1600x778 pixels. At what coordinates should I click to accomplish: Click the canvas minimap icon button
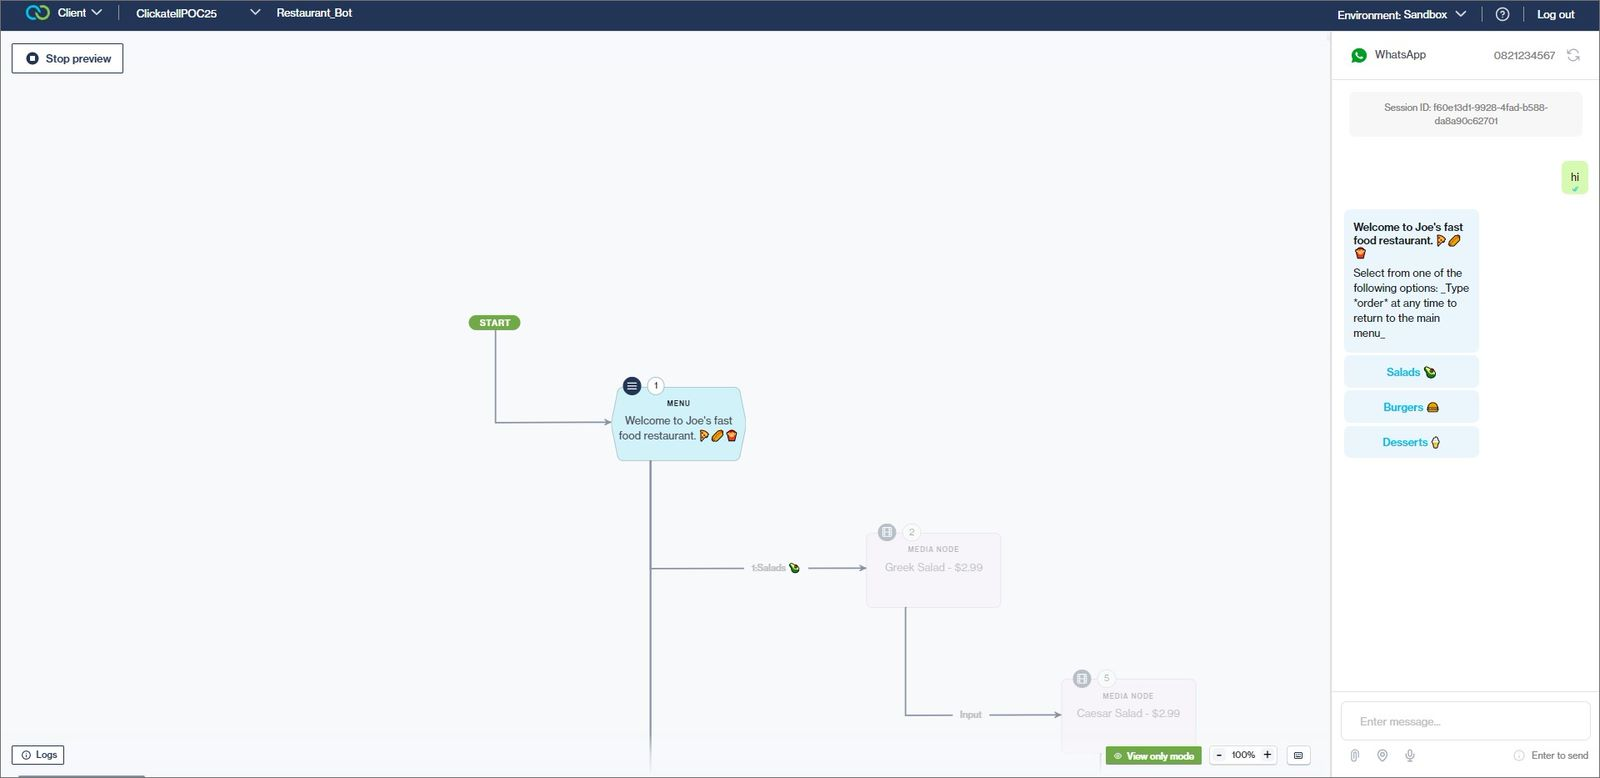tap(1298, 755)
